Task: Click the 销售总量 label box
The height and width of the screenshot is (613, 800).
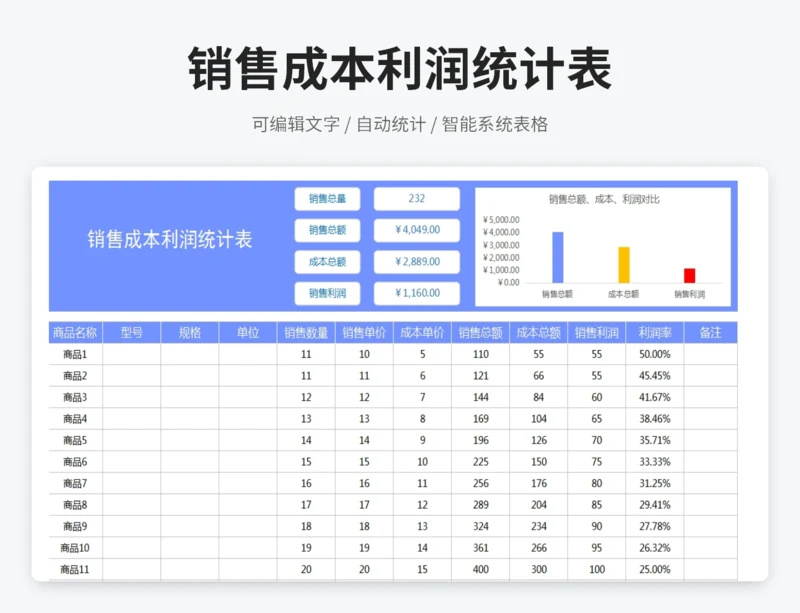Action: (x=327, y=199)
